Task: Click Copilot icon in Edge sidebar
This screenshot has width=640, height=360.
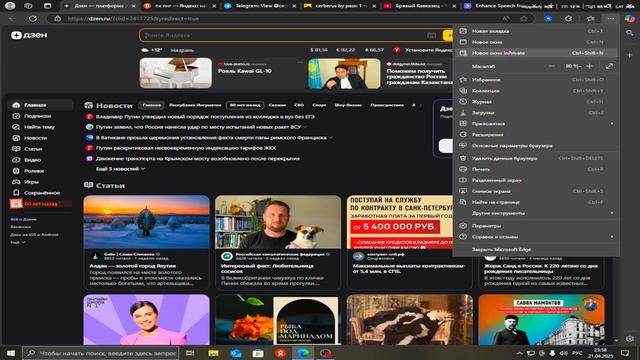Action: [630, 19]
